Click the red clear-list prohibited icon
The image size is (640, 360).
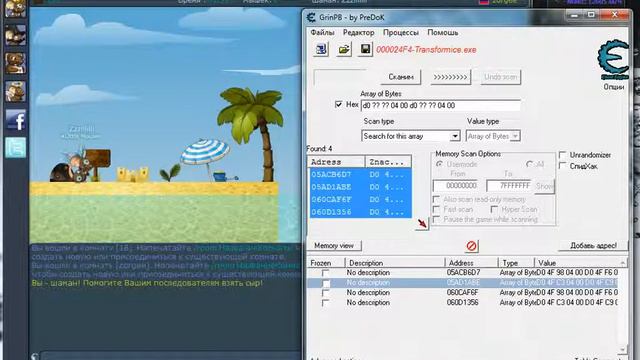(471, 246)
